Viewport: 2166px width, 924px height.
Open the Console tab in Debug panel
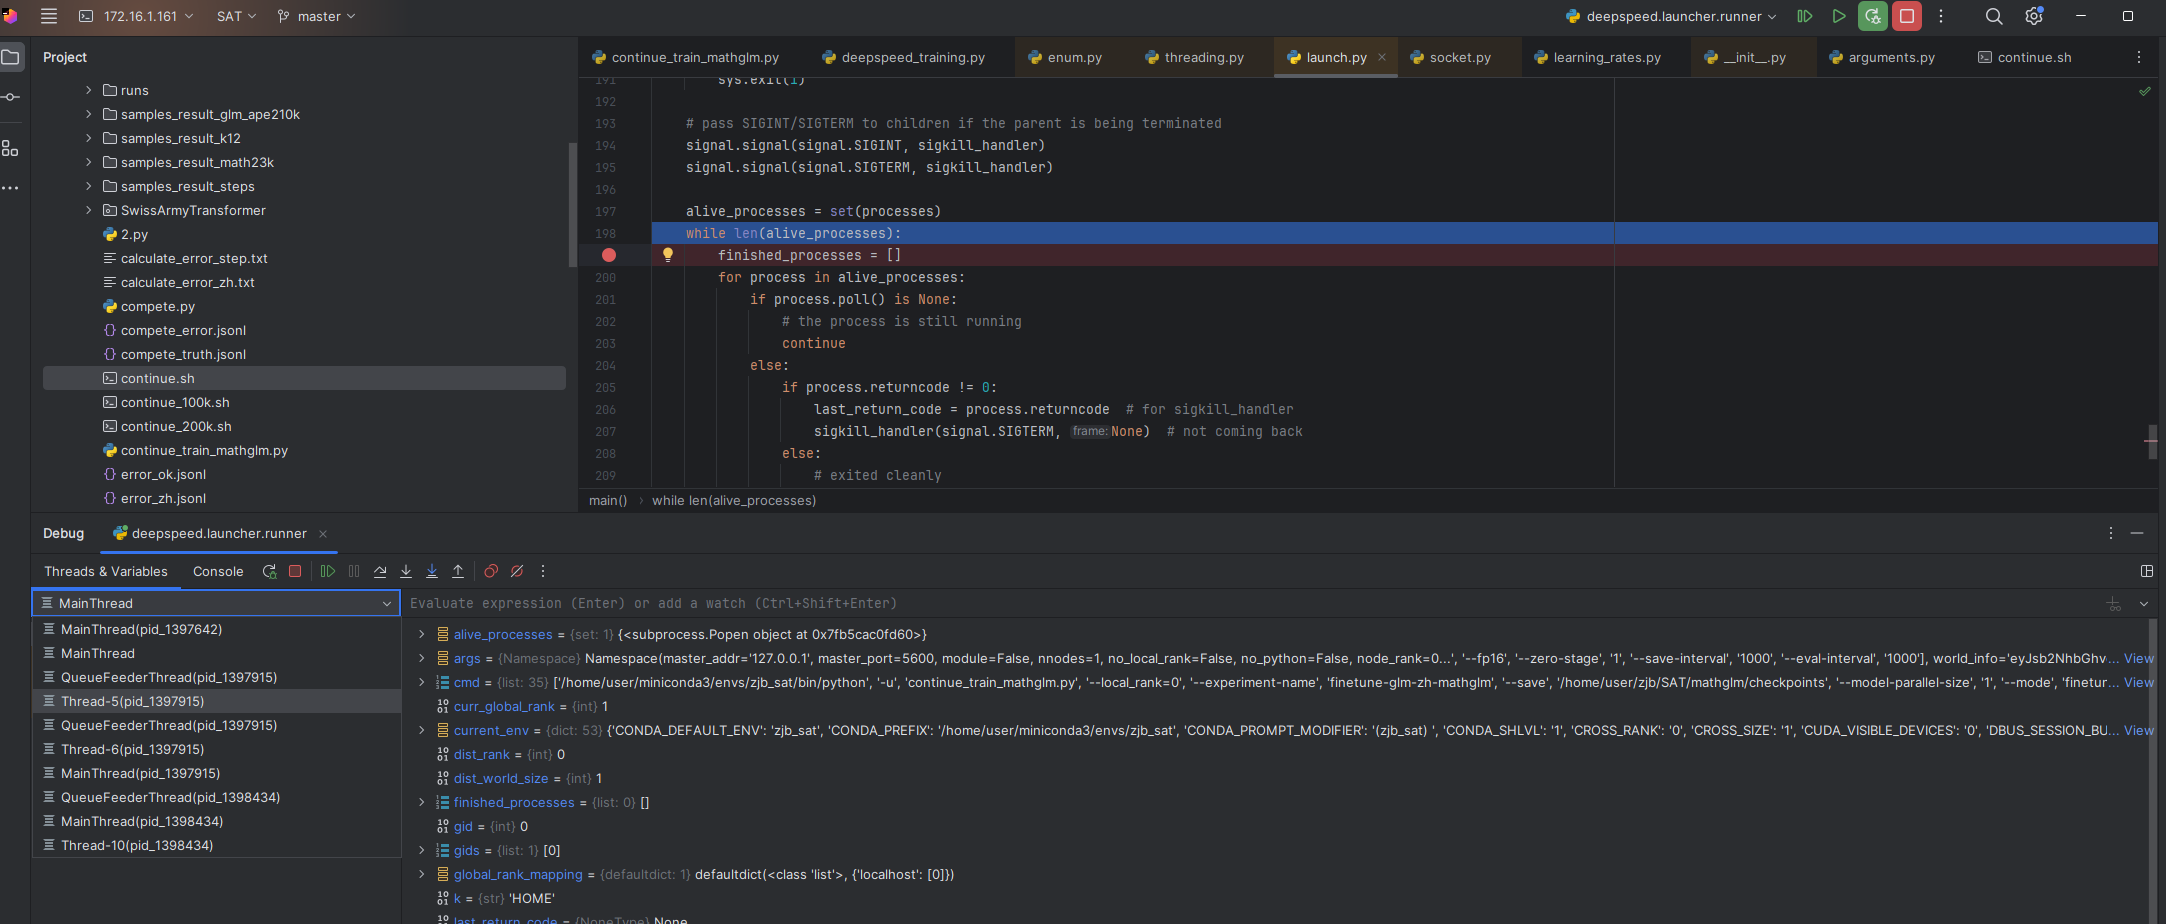(x=218, y=571)
